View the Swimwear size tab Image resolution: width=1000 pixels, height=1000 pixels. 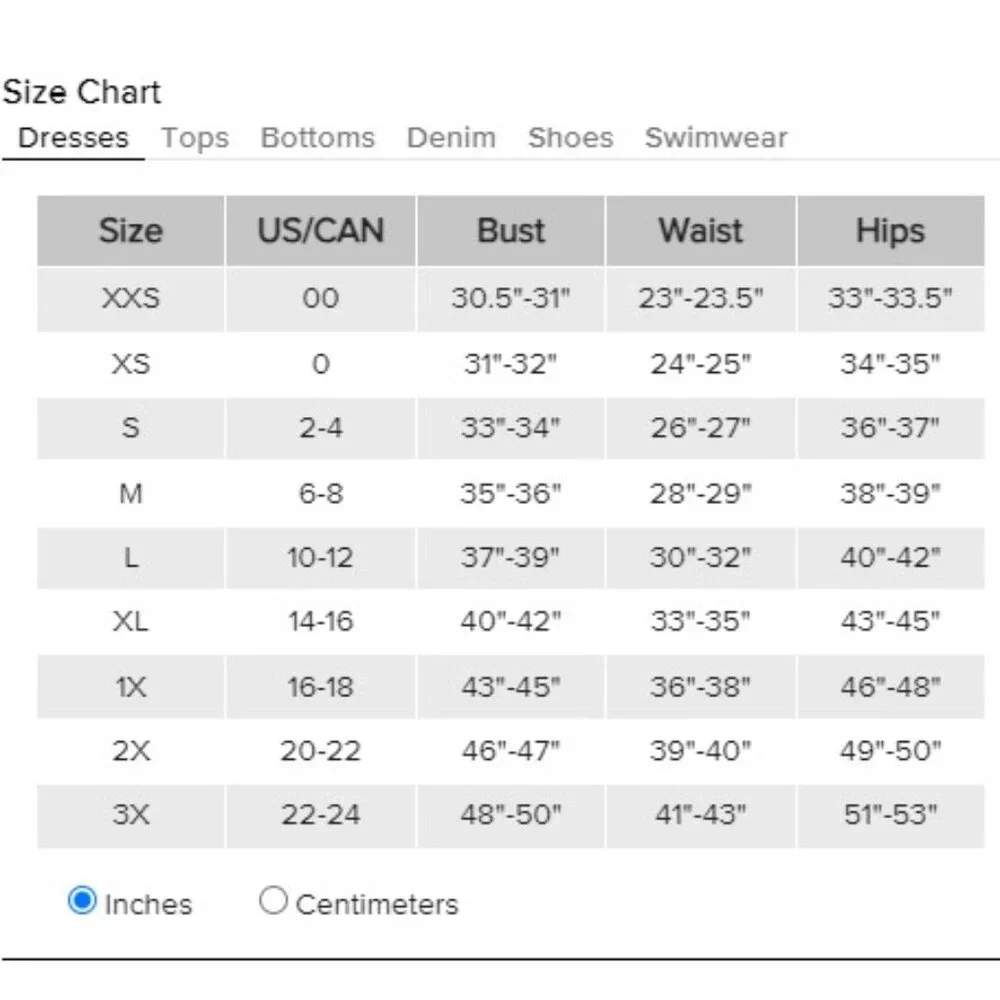tap(716, 137)
